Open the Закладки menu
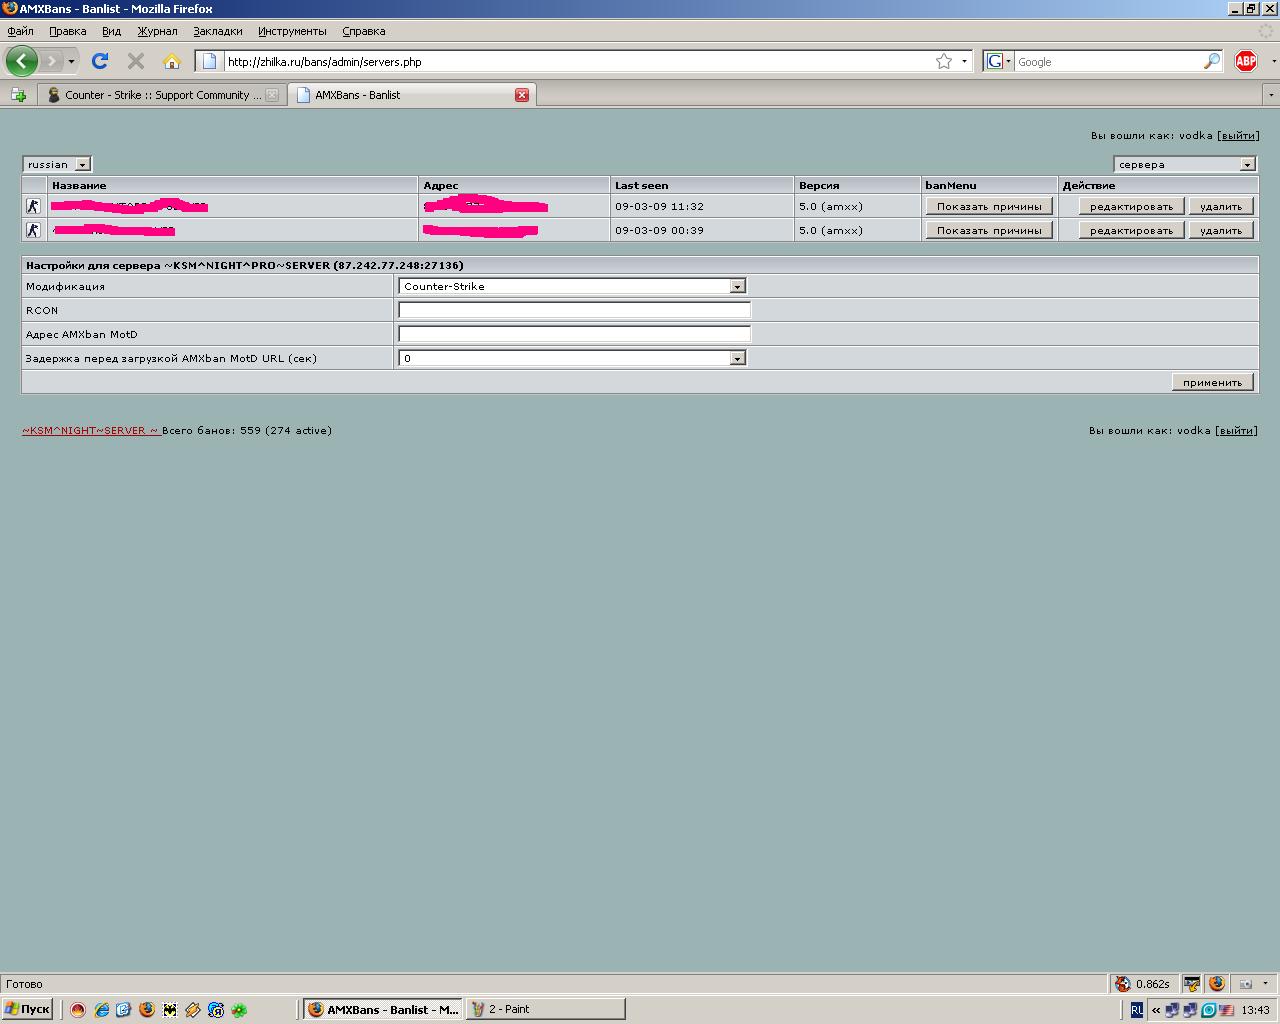The image size is (1280, 1024). [x=217, y=31]
